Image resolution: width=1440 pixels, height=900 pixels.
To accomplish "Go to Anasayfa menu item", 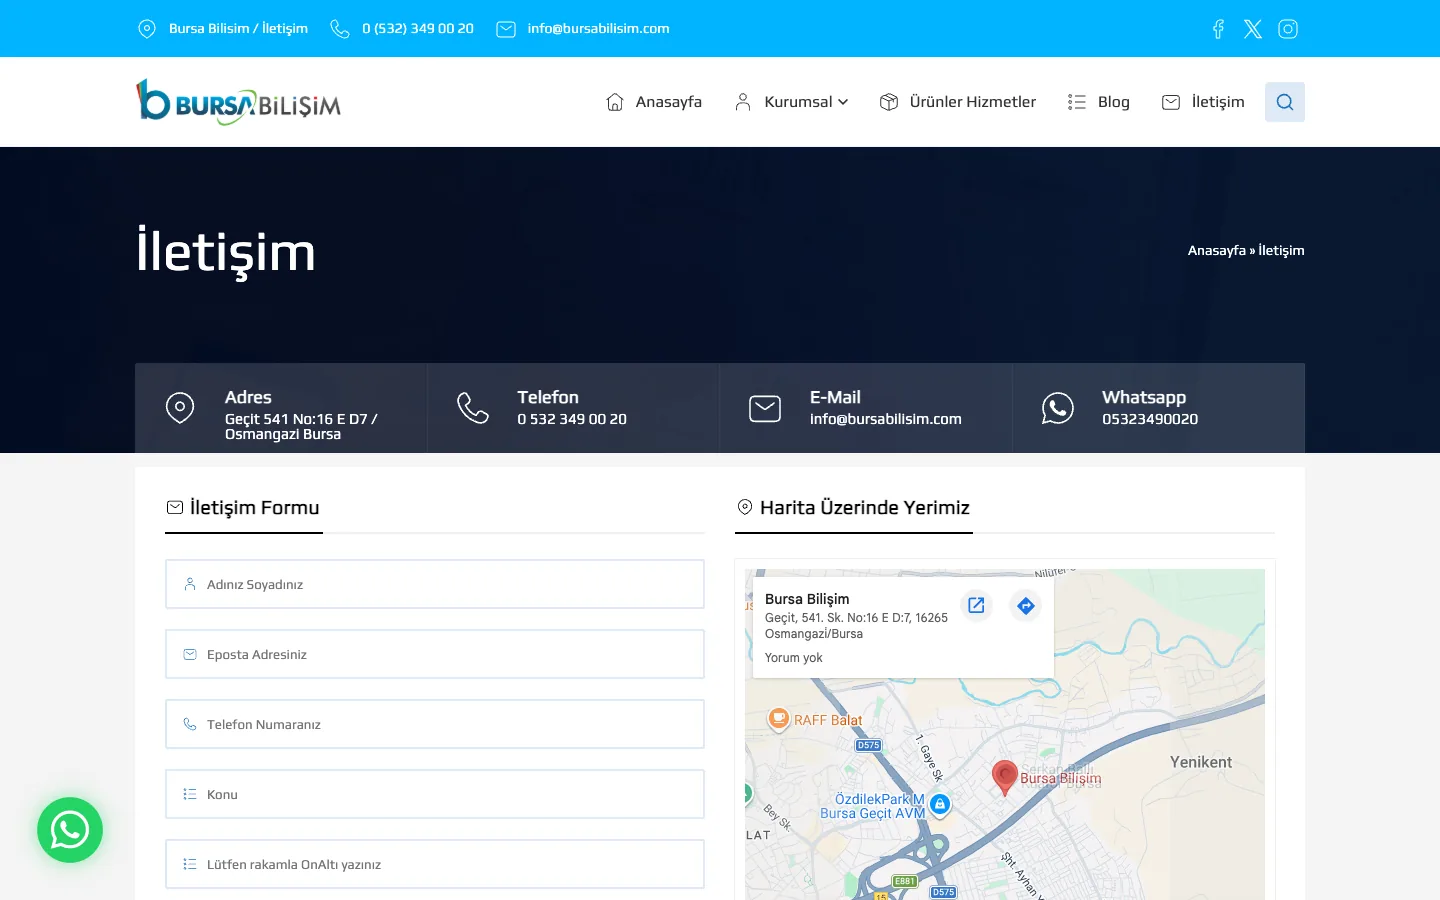I will pyautogui.click(x=669, y=102).
